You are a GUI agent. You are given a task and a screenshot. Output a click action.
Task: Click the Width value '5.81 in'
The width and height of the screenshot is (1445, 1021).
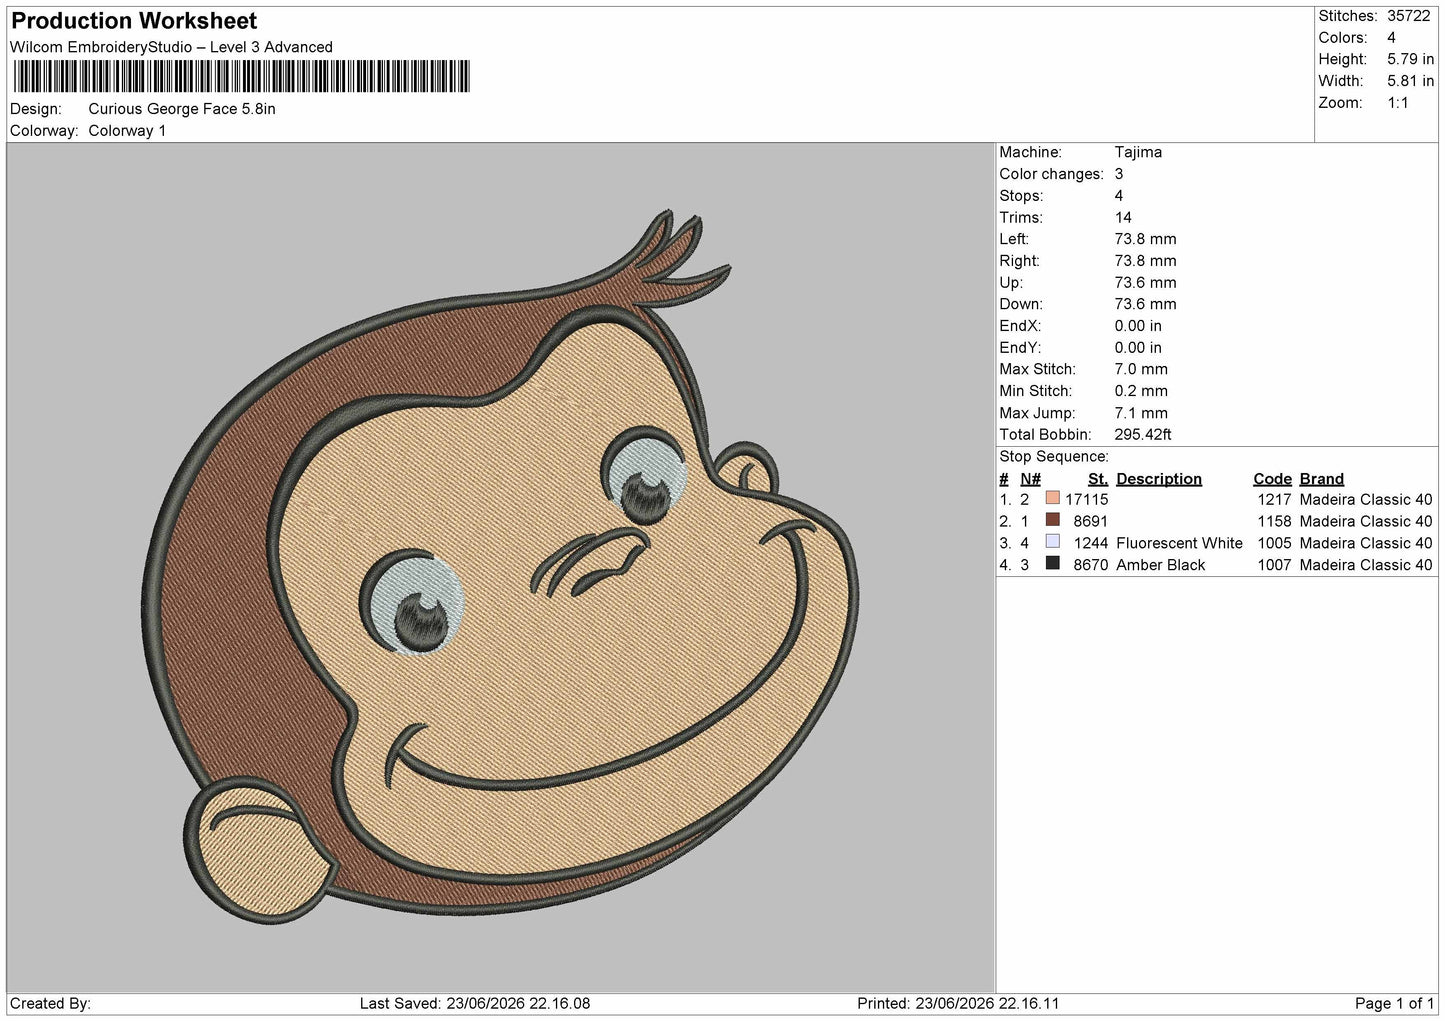[1410, 81]
